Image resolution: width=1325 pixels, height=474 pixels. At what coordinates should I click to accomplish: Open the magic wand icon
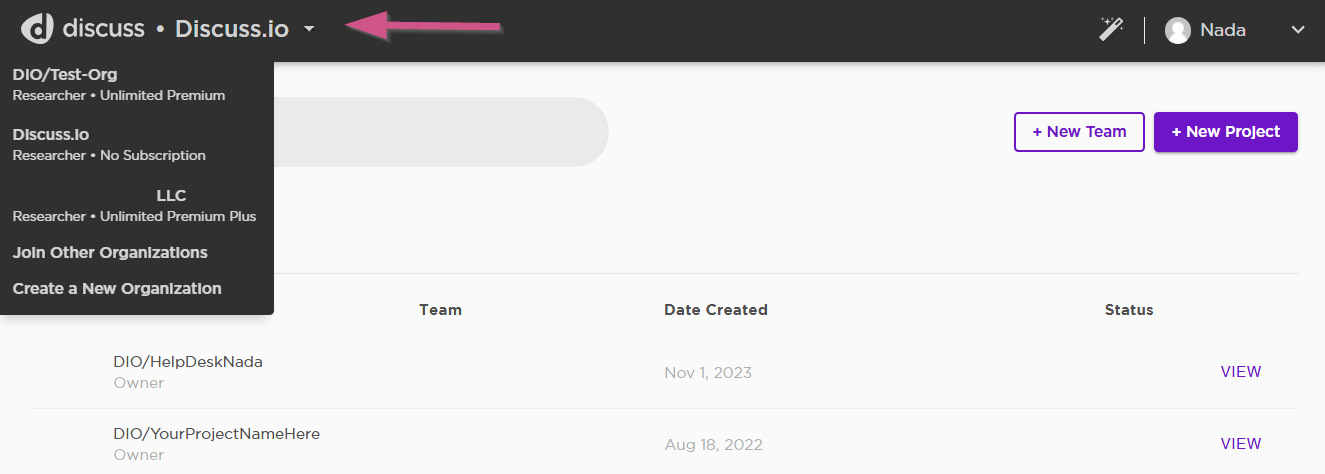point(1111,29)
